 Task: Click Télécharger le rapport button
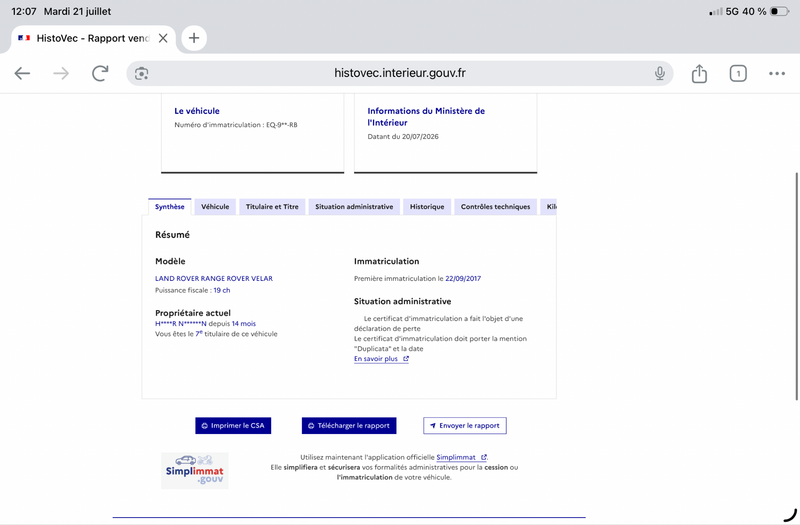tap(349, 426)
